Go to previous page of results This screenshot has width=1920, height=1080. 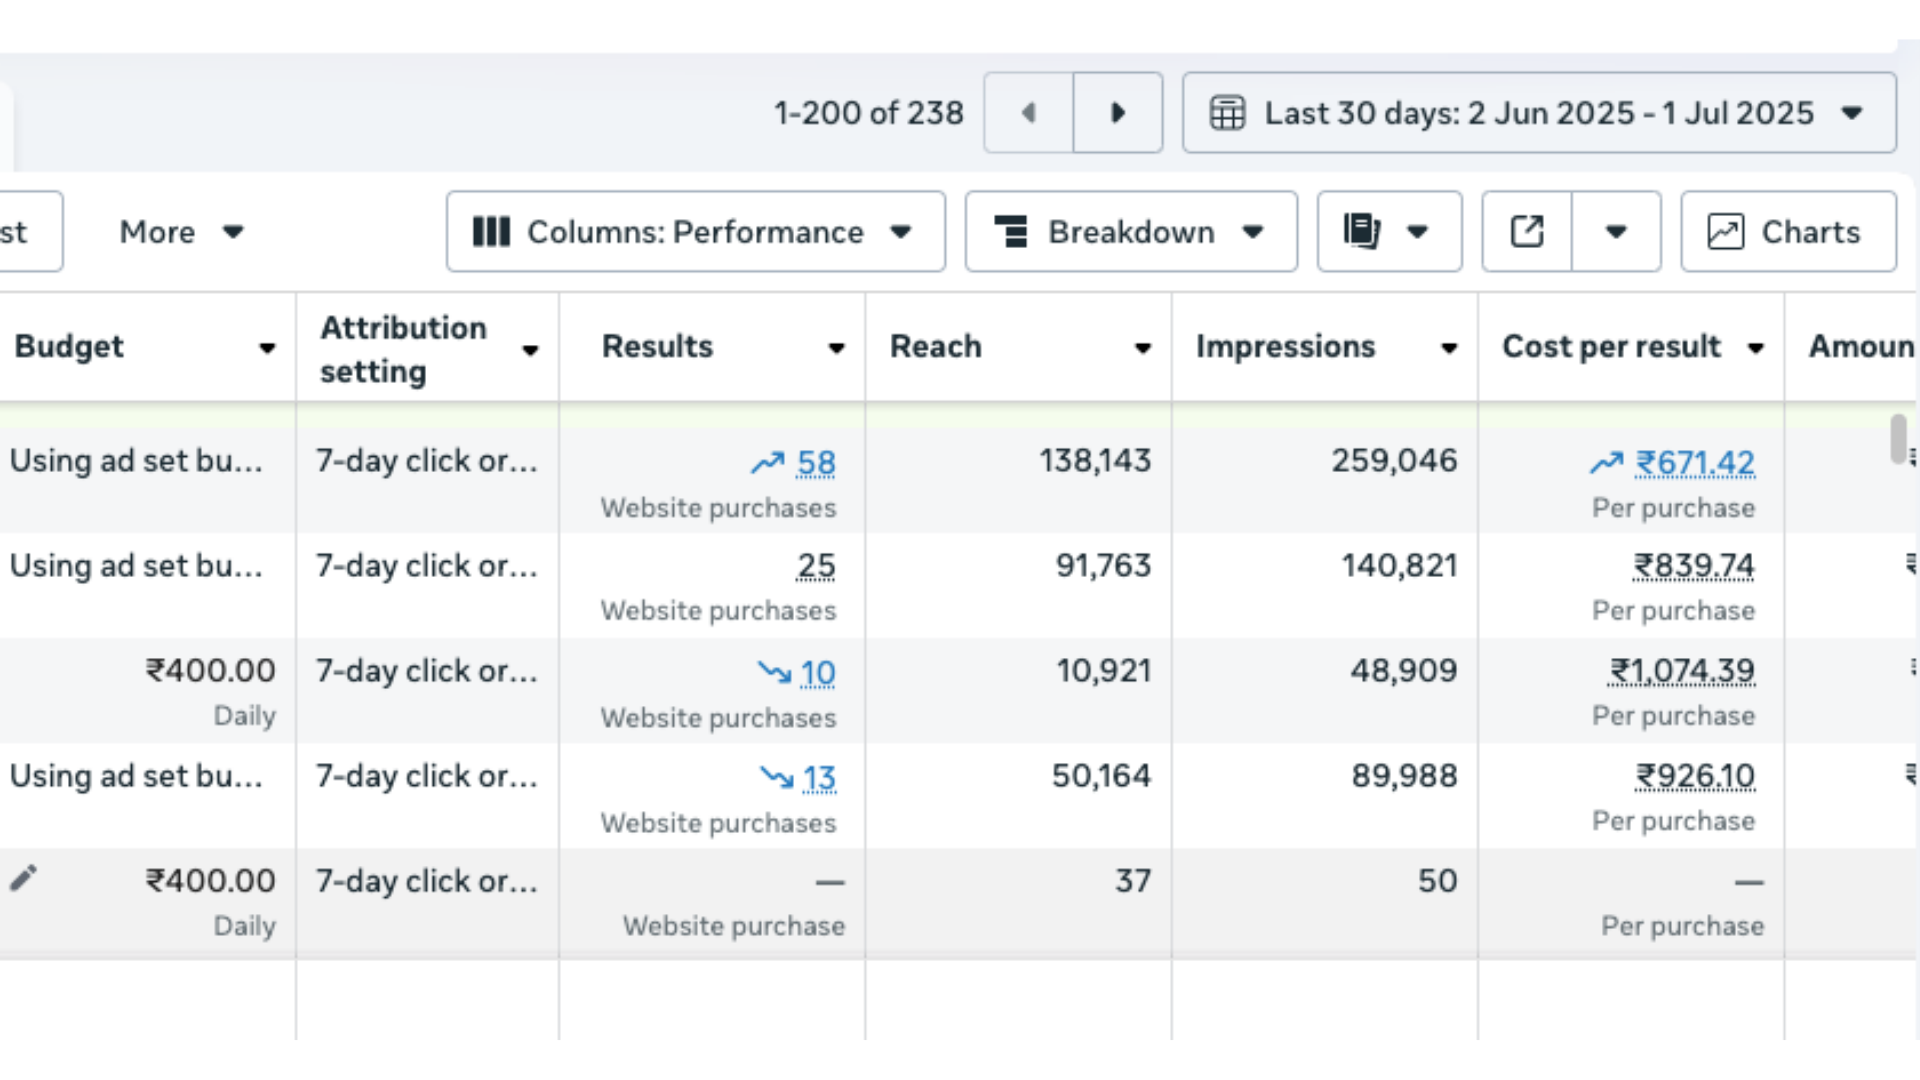coord(1028,113)
